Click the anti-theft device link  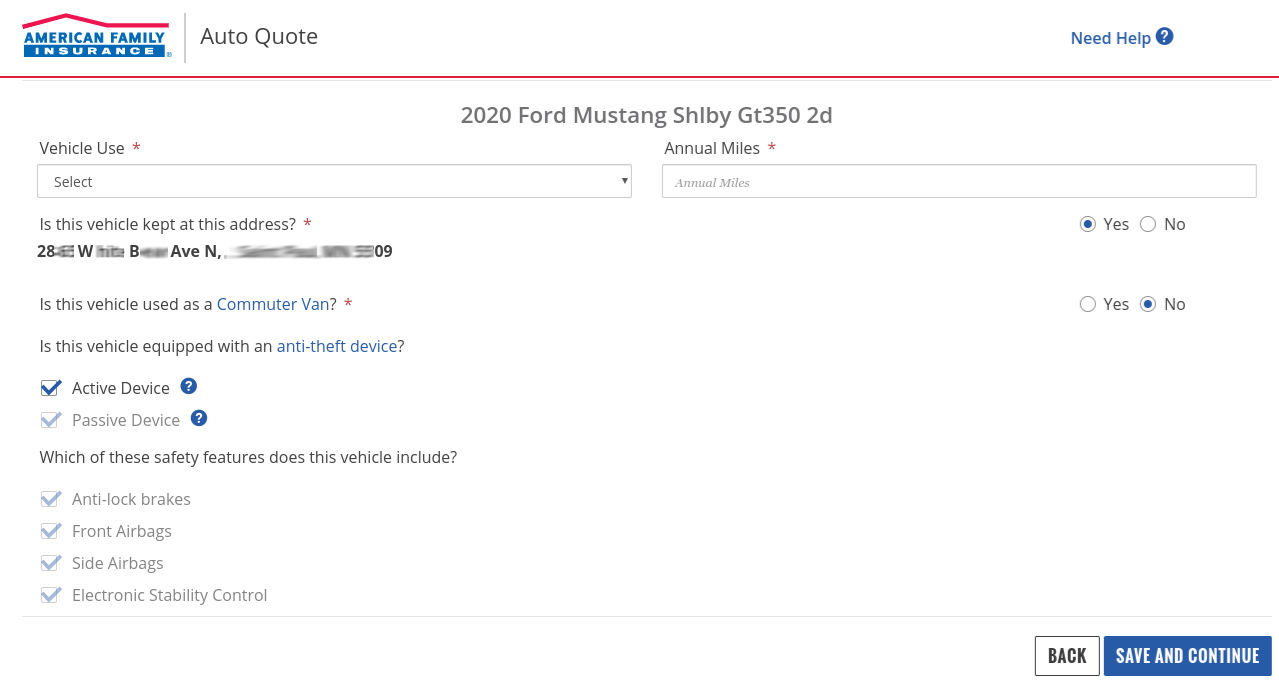[x=336, y=346]
